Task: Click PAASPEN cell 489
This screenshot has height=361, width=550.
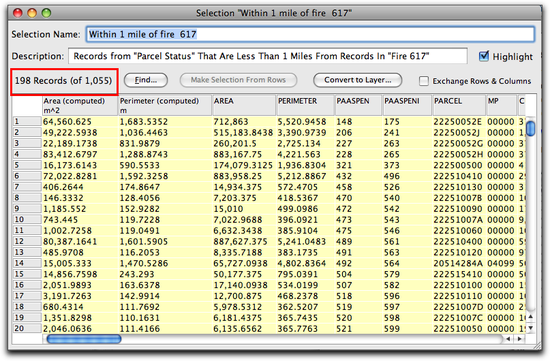Action: click(x=344, y=241)
